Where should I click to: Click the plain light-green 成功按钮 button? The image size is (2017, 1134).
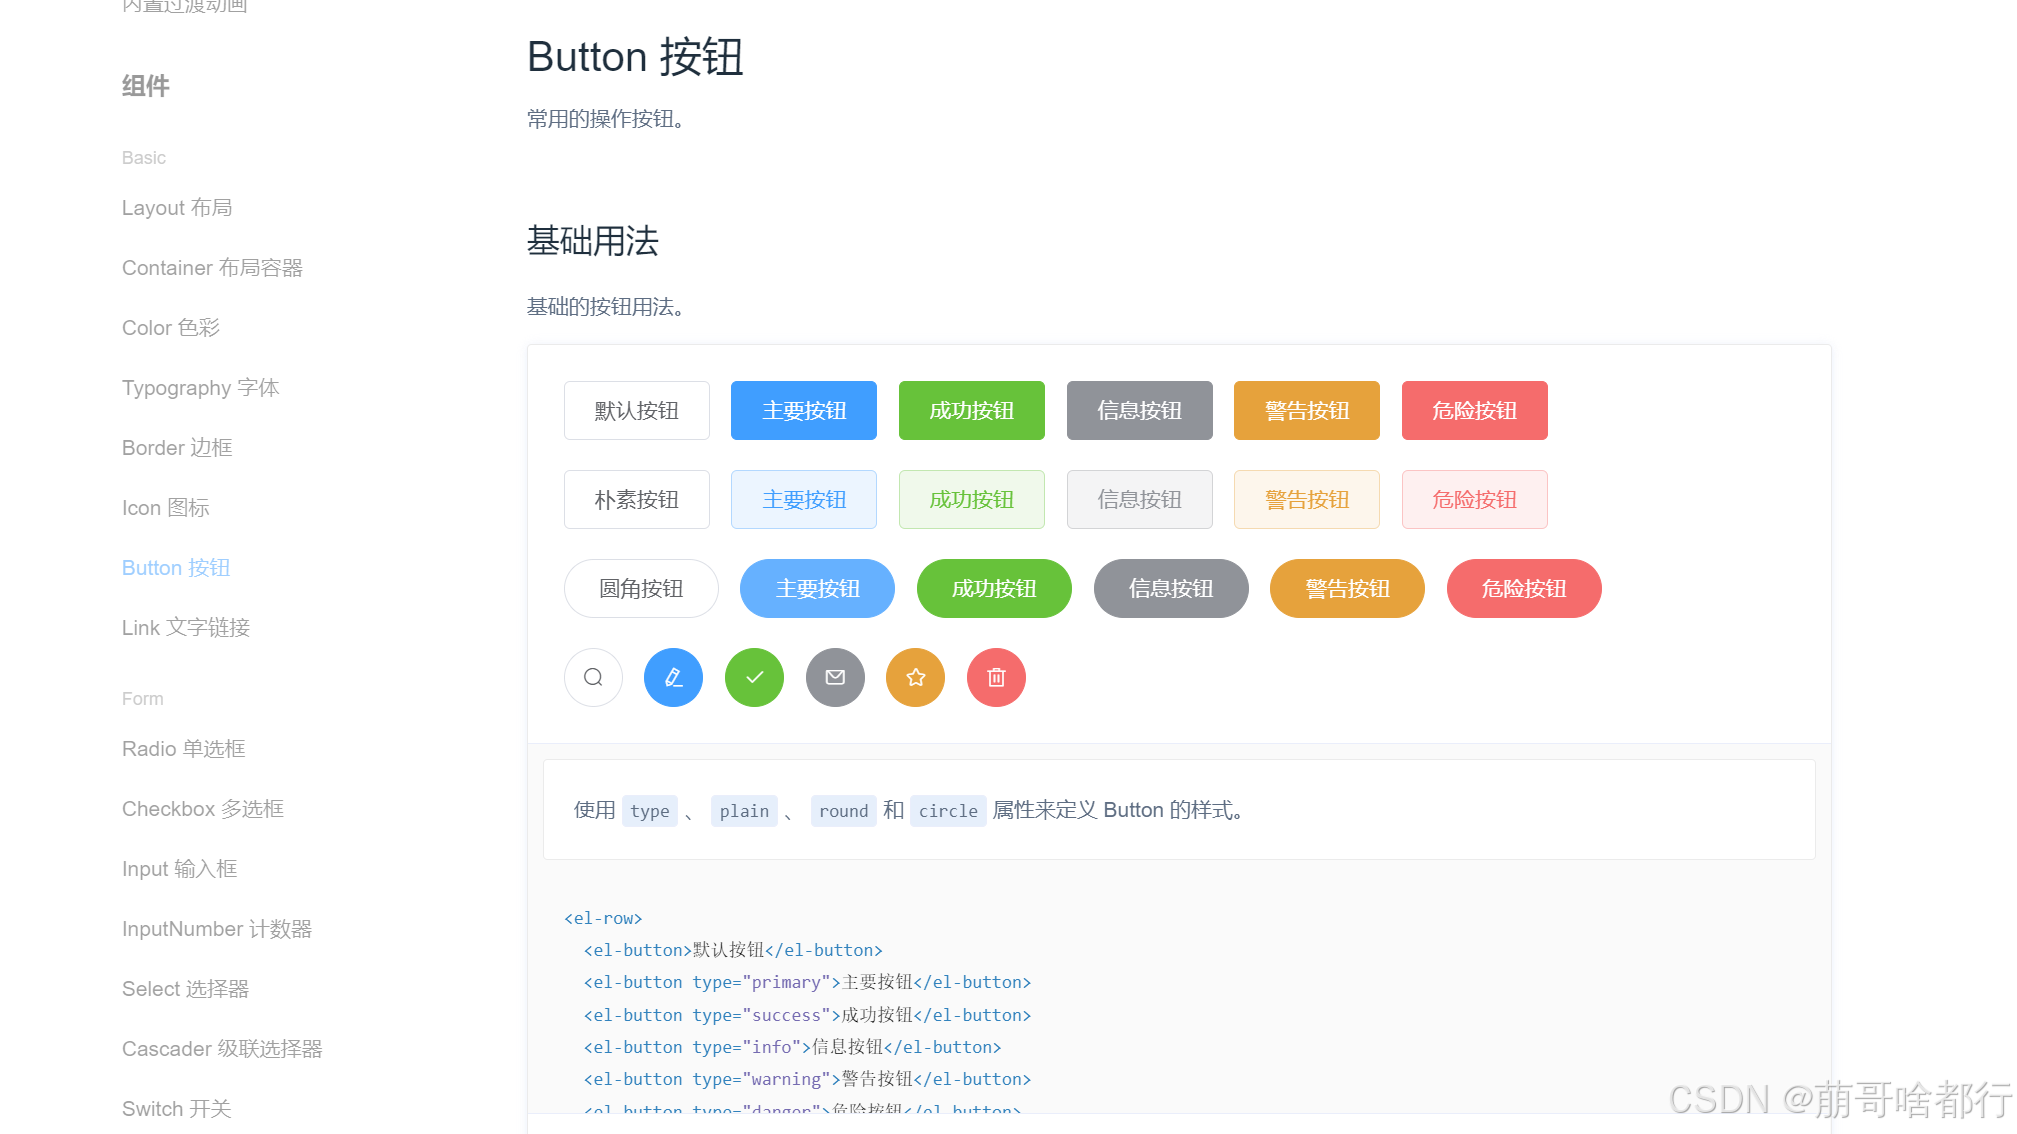coord(972,499)
